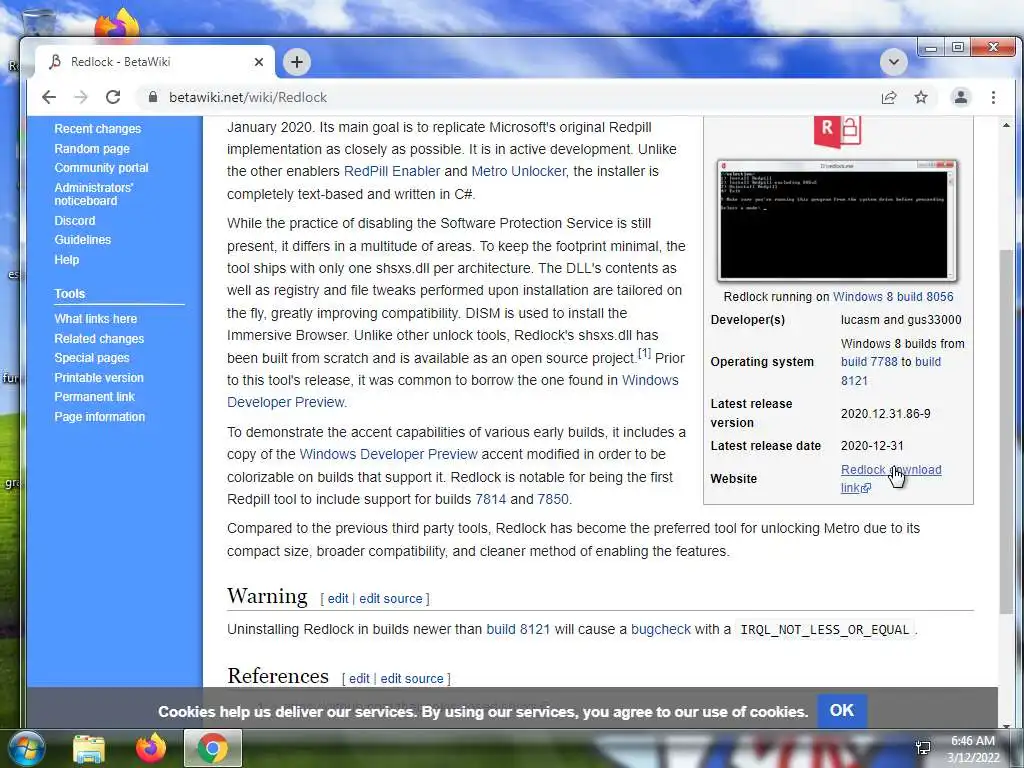This screenshot has width=1024, height=768.
Task: Click version value 2020.12.31.86-9
Action: tap(886, 413)
